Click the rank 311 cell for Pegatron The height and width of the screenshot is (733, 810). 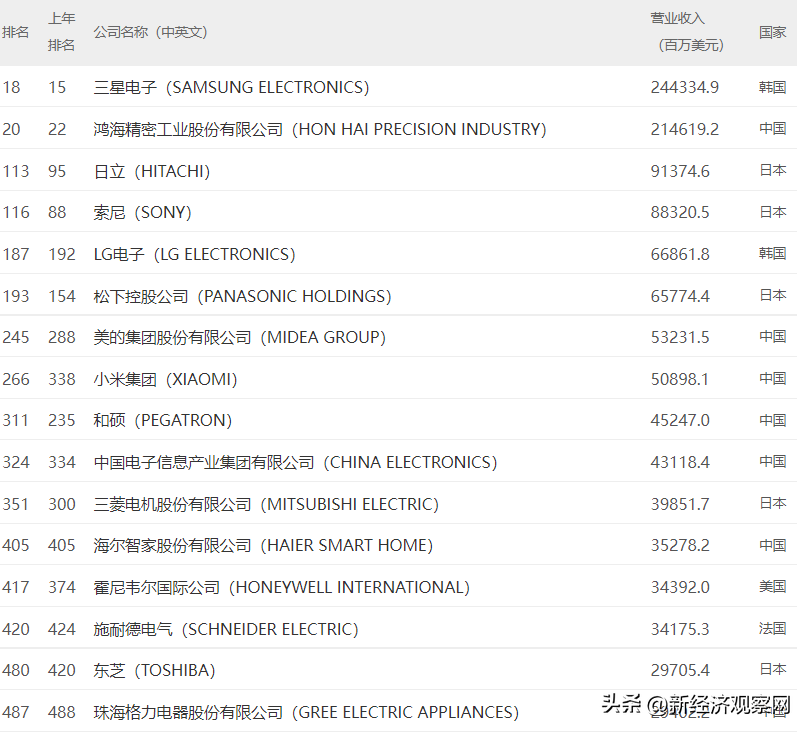pos(15,420)
